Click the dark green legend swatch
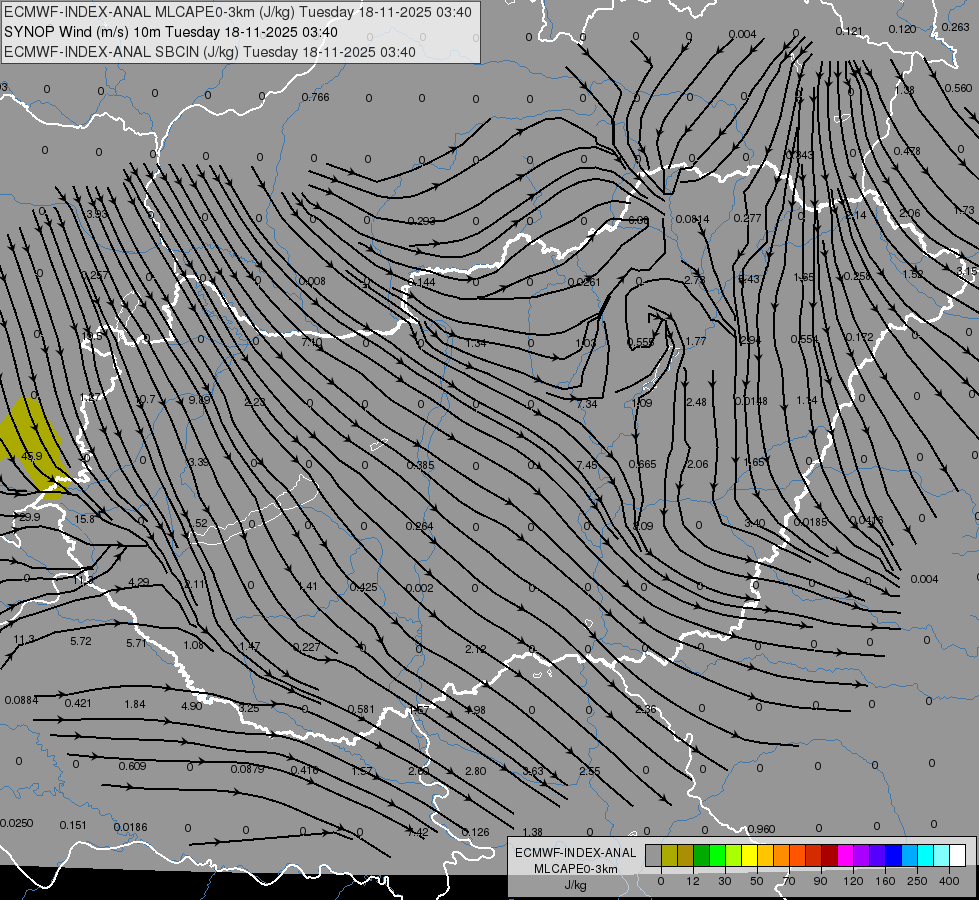Image resolution: width=979 pixels, height=900 pixels. pyautogui.click(x=701, y=855)
